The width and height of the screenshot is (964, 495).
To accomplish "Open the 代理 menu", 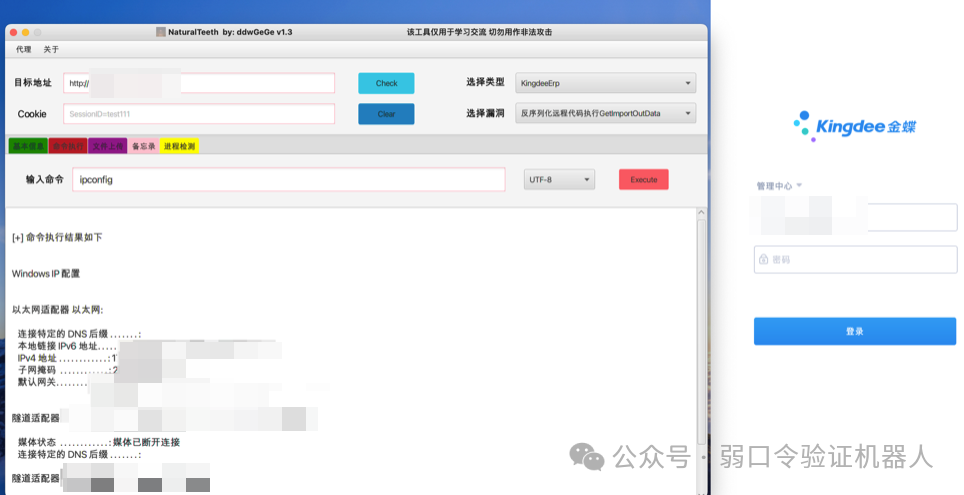I will tap(23, 49).
